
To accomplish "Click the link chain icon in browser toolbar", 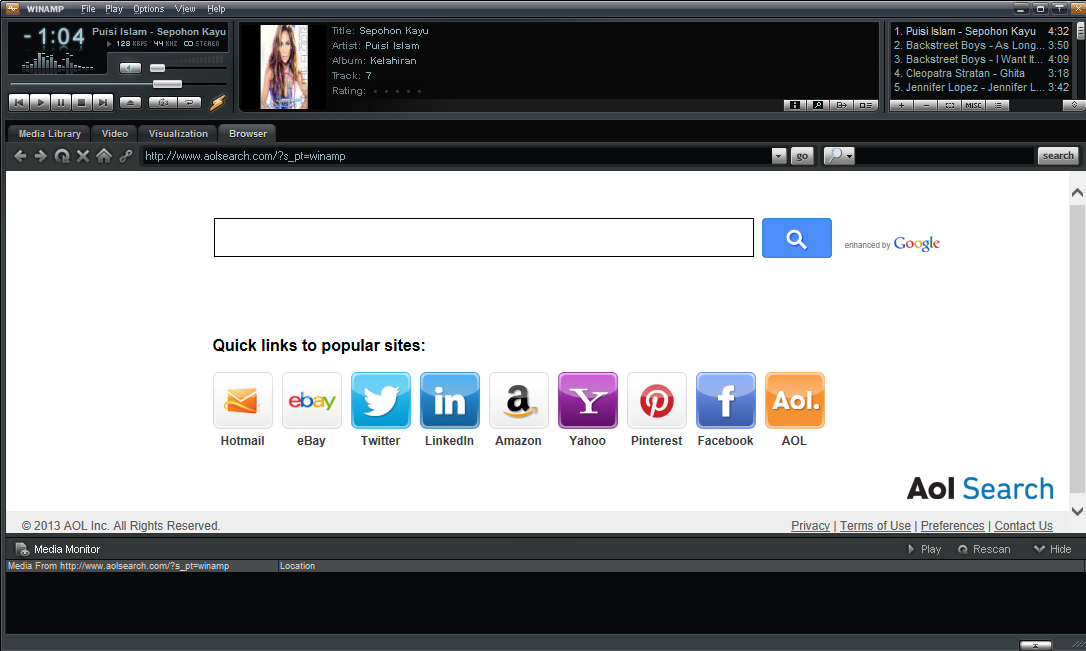I will pos(125,156).
